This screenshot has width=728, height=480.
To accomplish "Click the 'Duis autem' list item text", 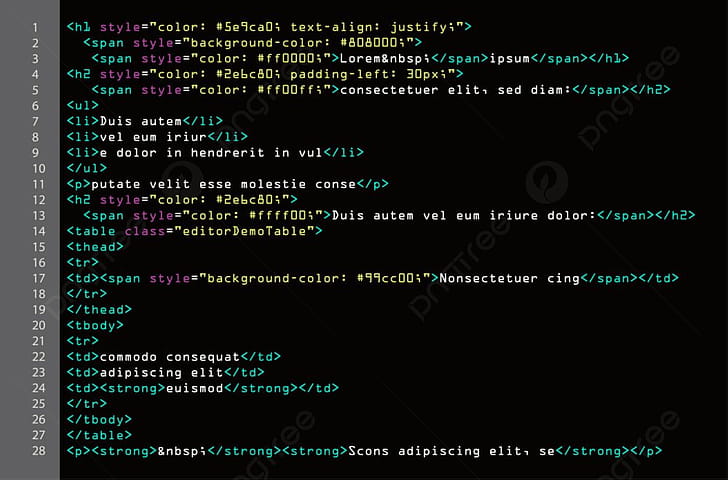I will [141, 121].
